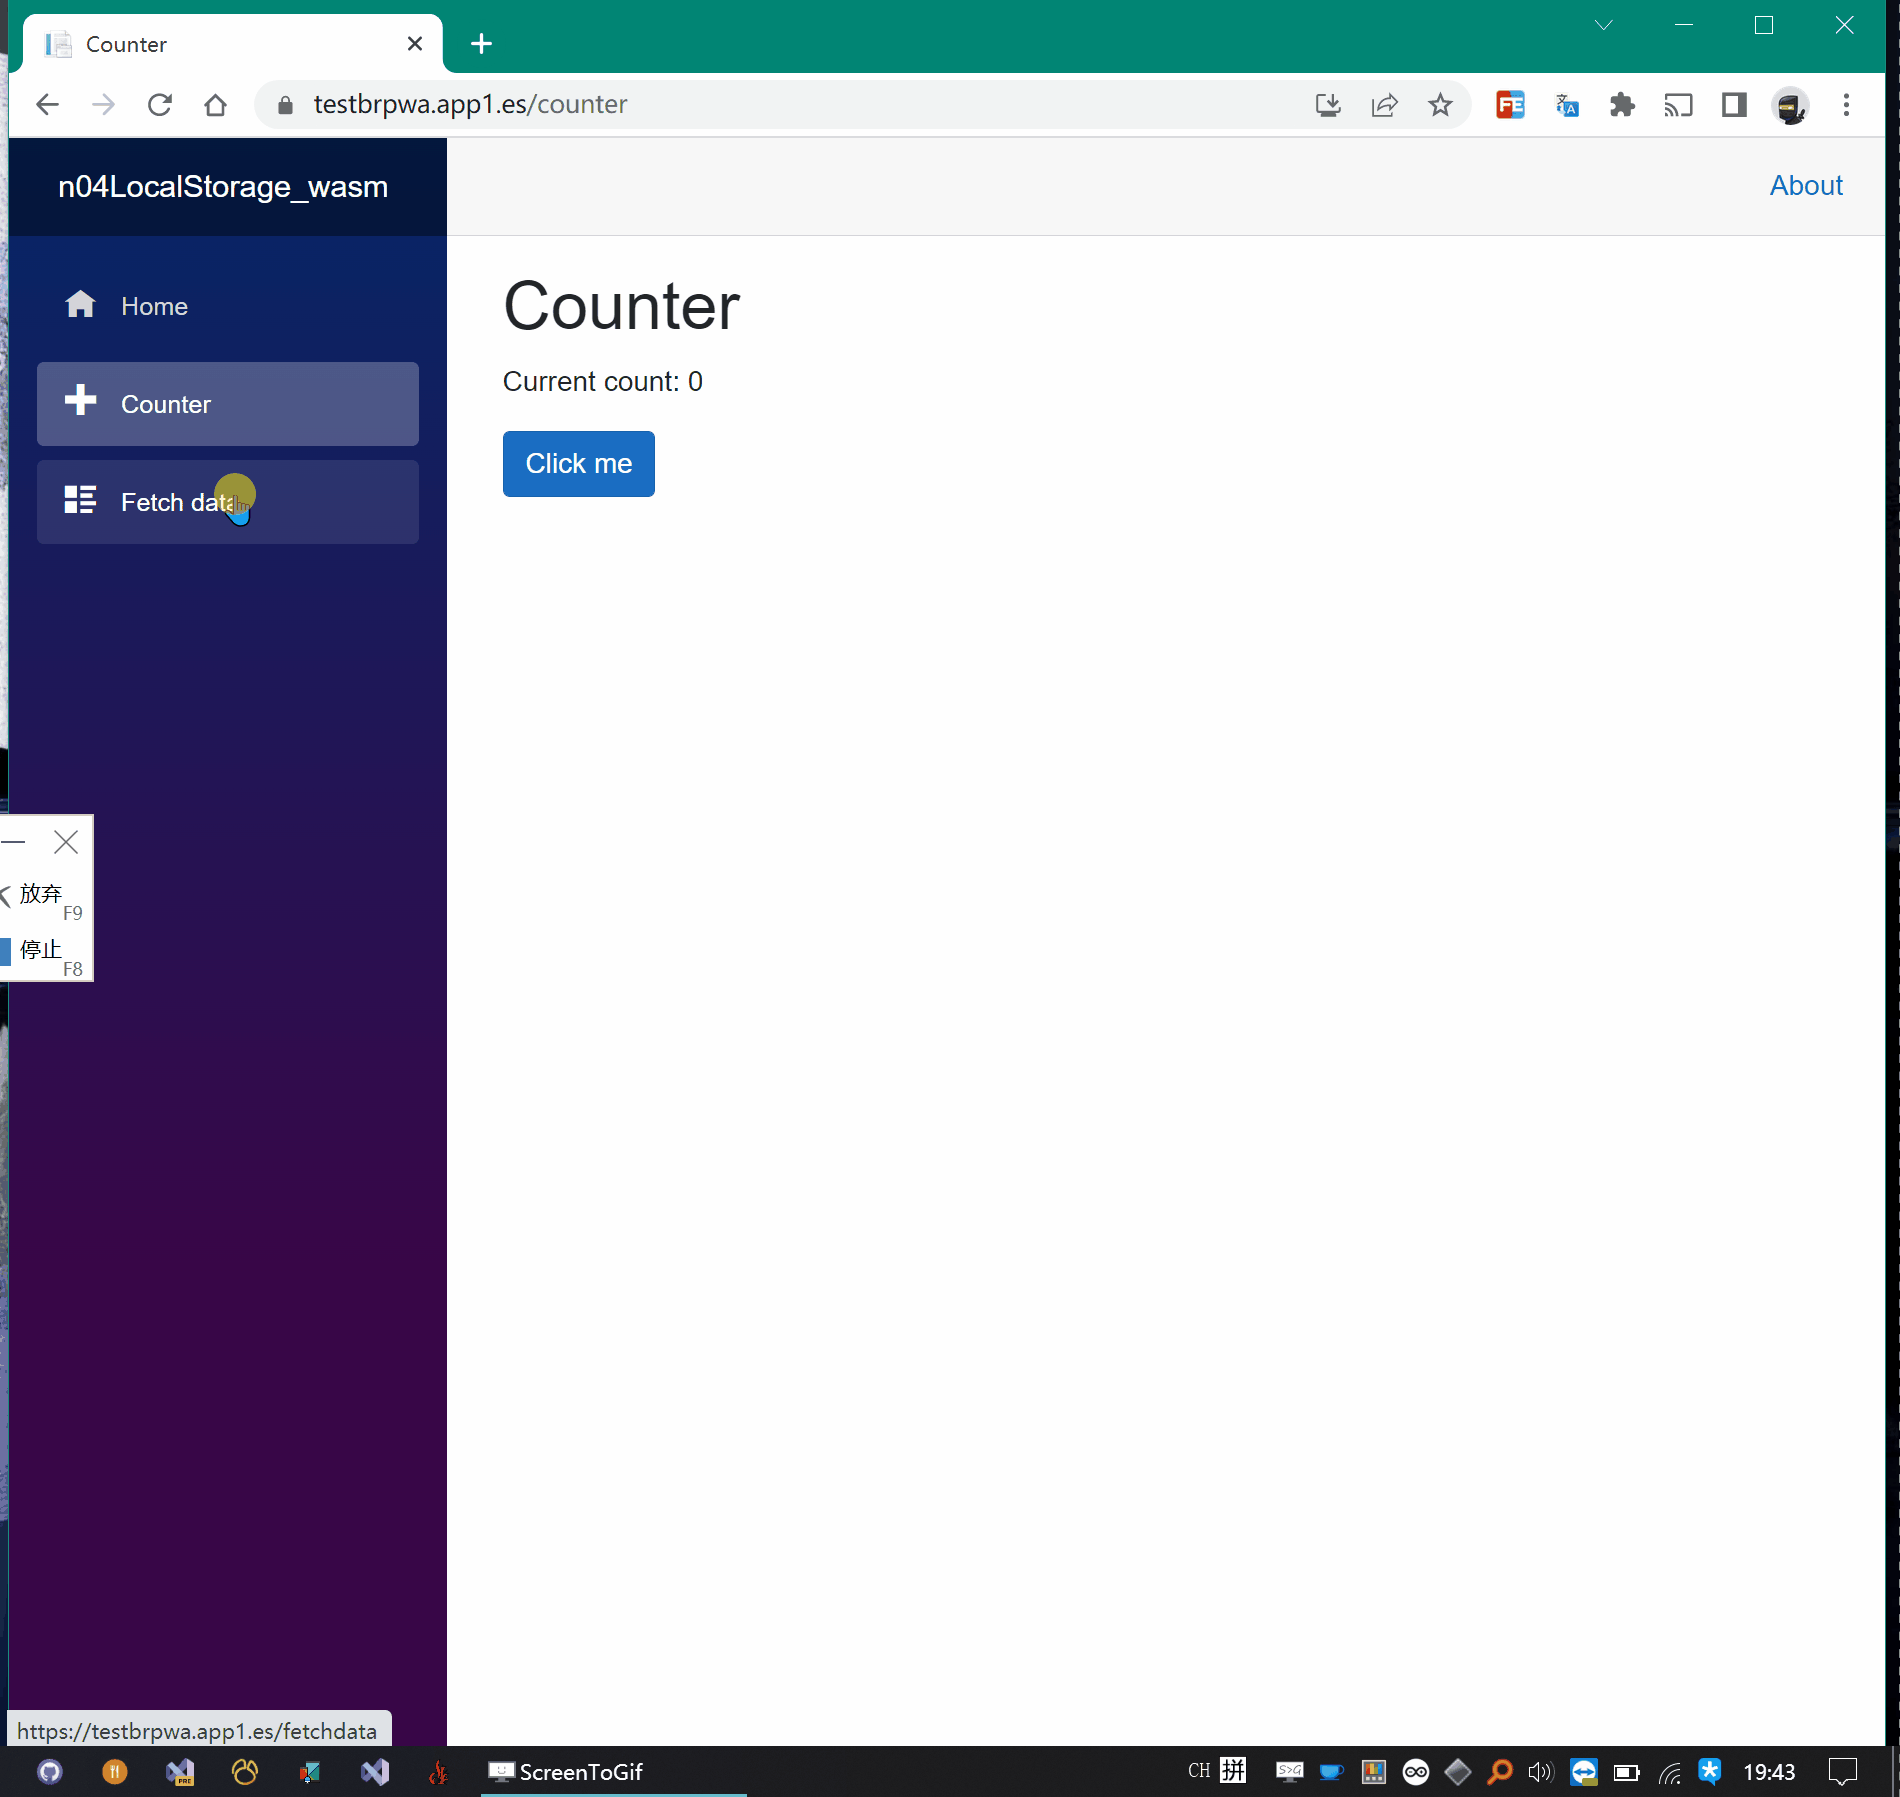Viewport: 1900px width, 1797px height.
Task: Click the TeamViewer tray icon
Action: (1583, 1772)
